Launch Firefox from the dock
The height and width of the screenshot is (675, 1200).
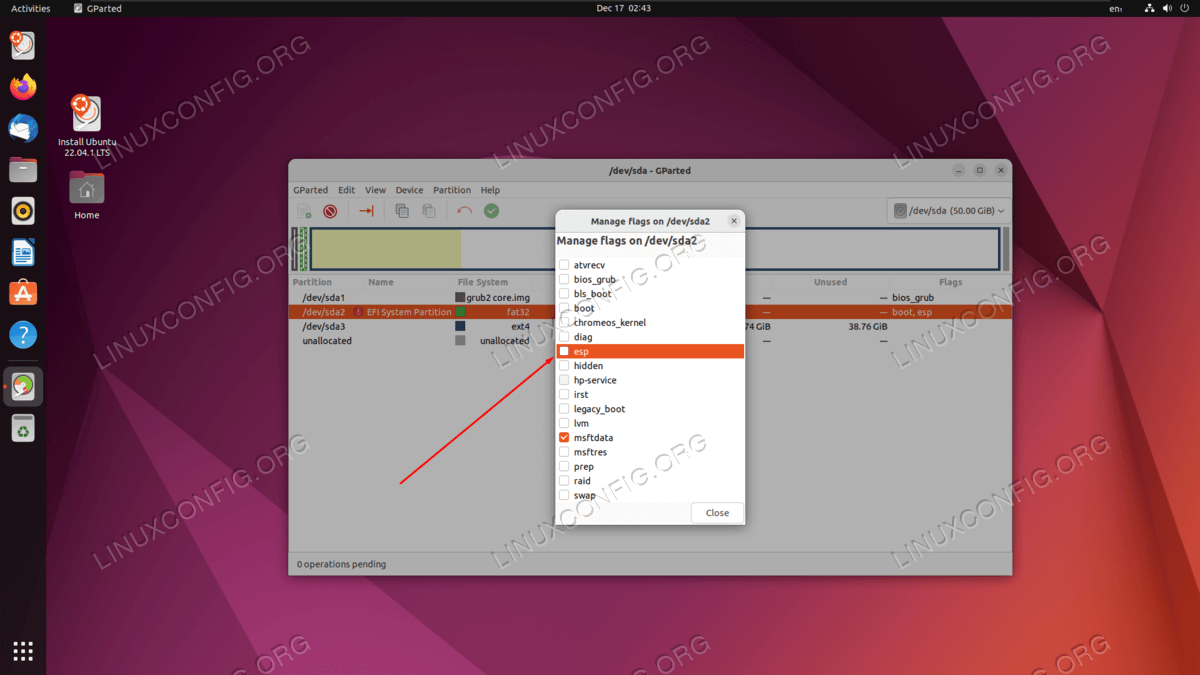pos(23,87)
